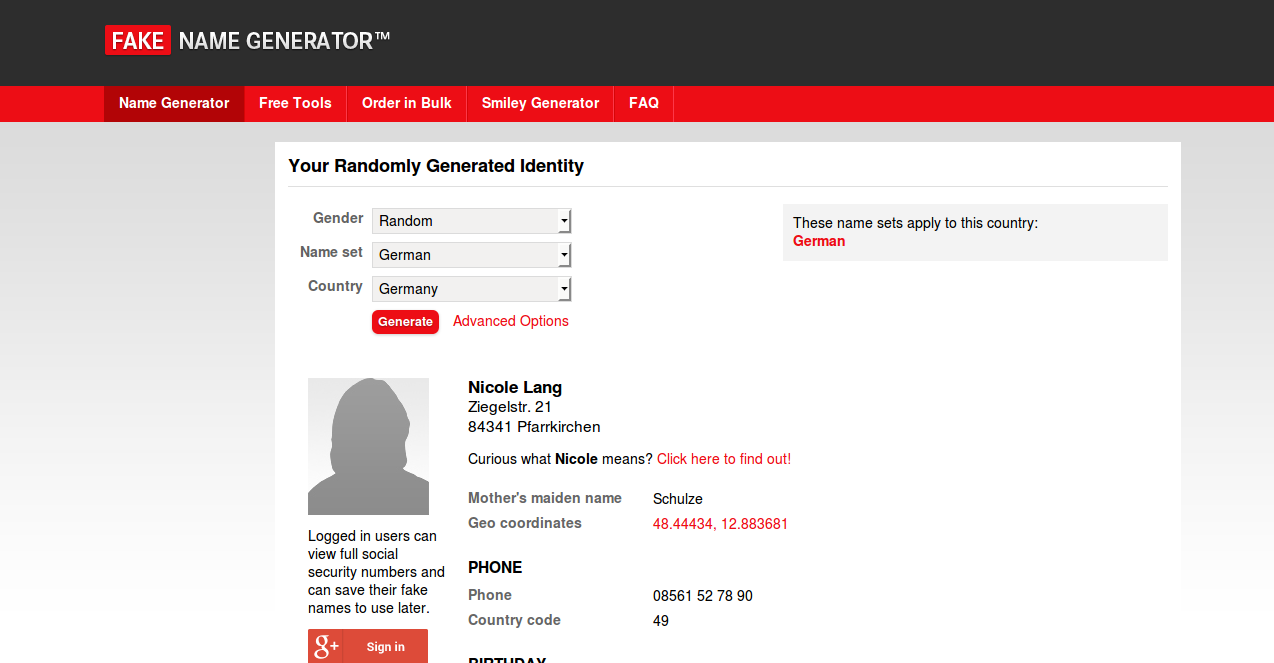This screenshot has width=1274, height=663.
Task: Click the 'Your Randomly Generated Identity' heading
Action: [436, 166]
